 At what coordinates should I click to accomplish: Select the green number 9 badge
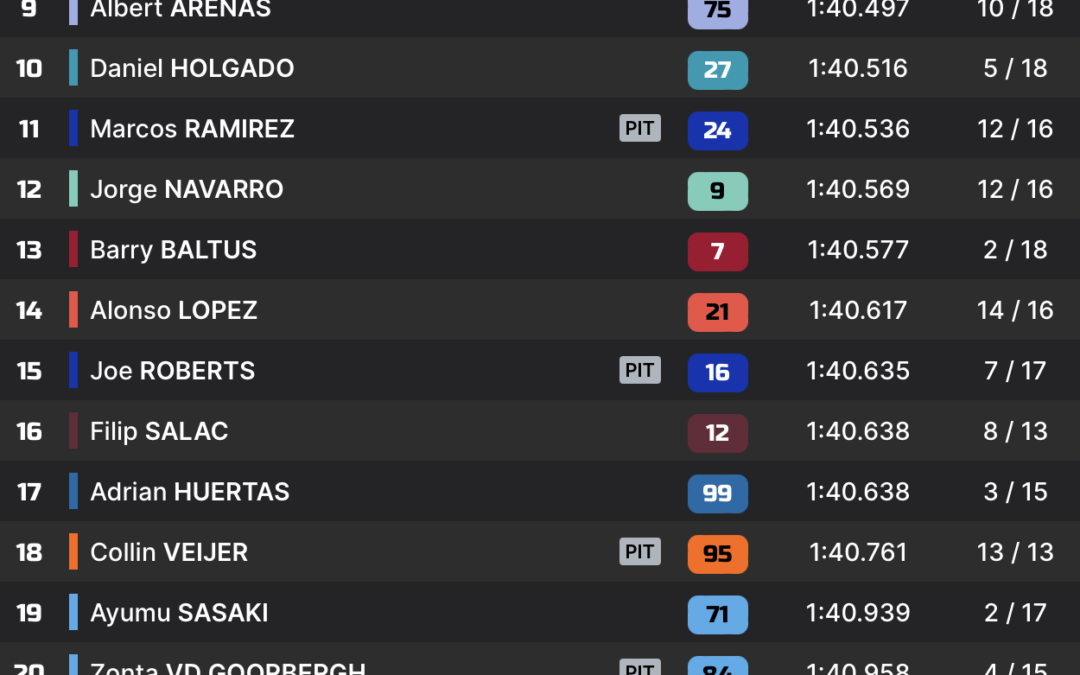tap(718, 191)
